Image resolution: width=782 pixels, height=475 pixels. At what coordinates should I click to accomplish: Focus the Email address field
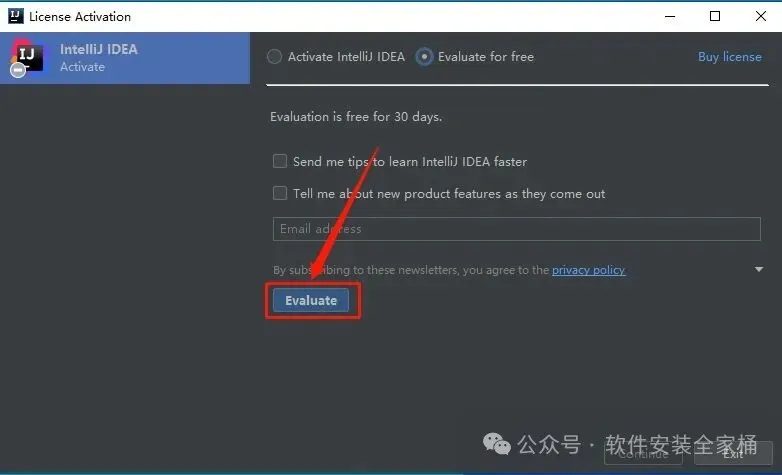pos(517,229)
